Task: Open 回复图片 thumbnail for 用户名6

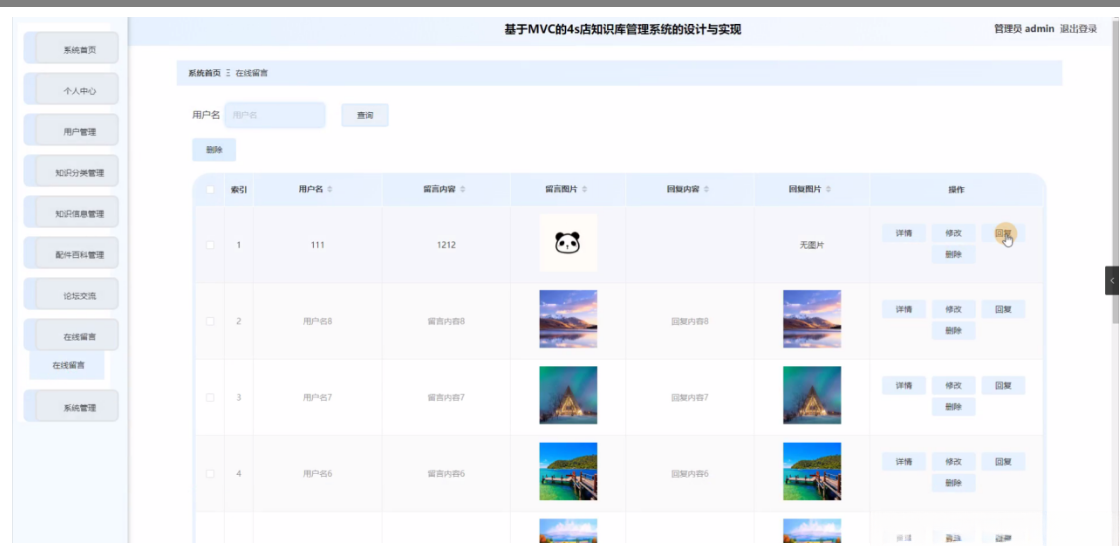Action: pyautogui.click(x=812, y=471)
